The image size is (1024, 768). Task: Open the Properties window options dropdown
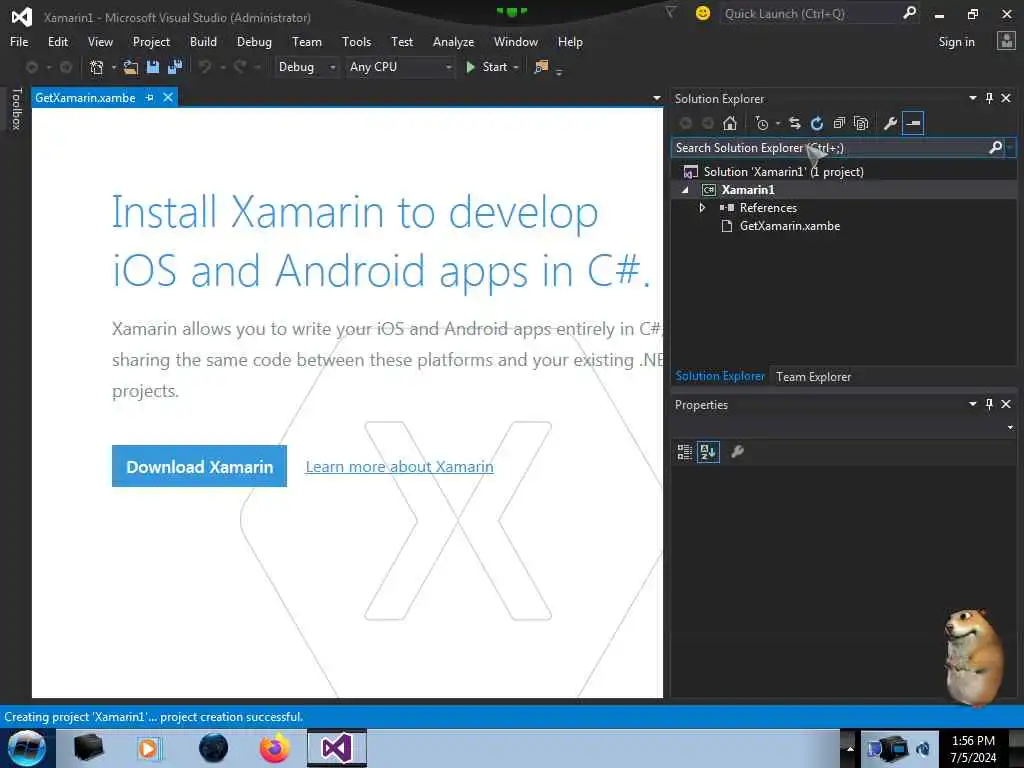(x=972, y=404)
